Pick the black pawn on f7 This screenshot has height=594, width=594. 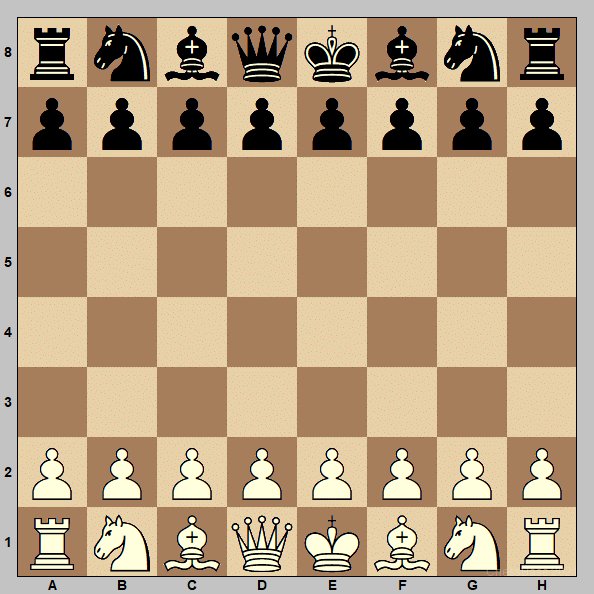coord(402,123)
